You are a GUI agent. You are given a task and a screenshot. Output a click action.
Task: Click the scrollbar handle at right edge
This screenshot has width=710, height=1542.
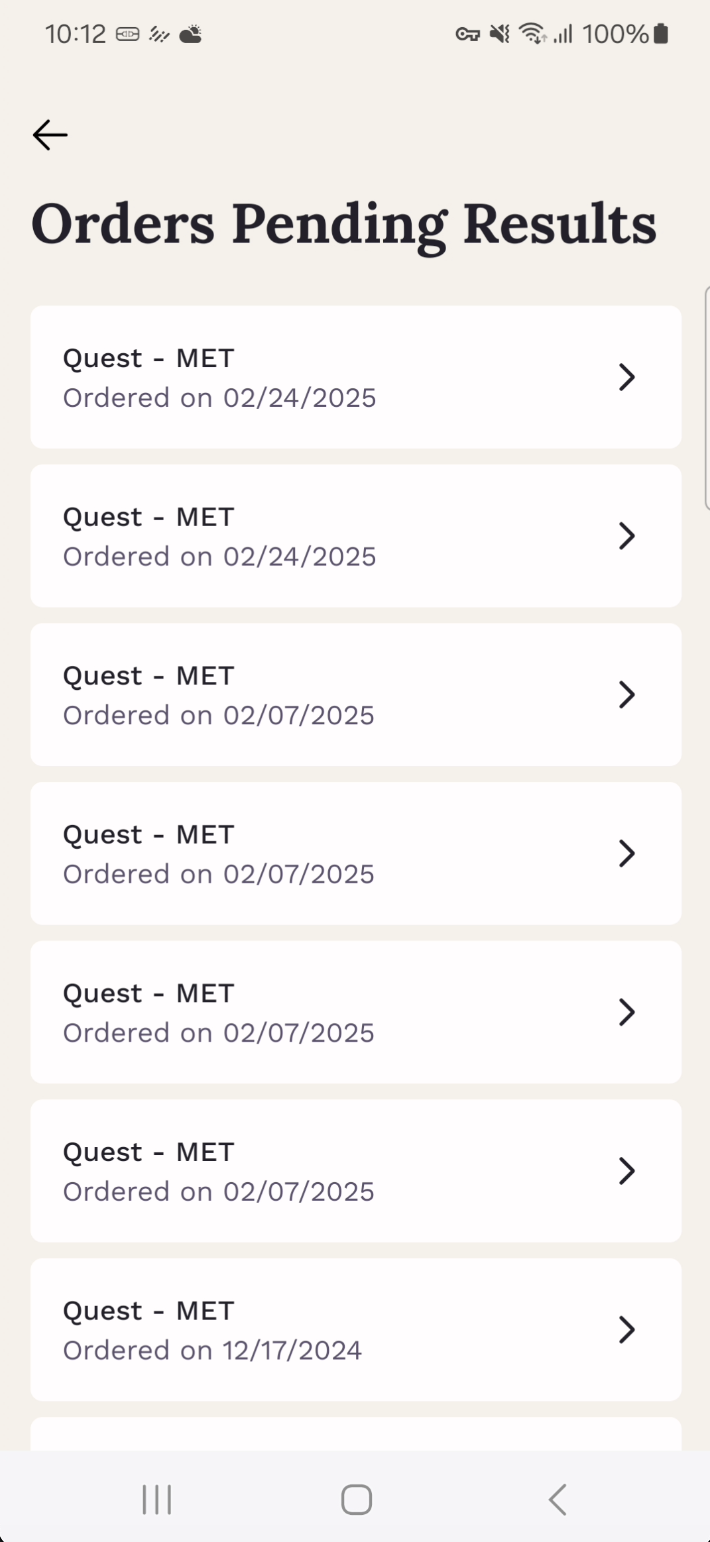[707, 397]
